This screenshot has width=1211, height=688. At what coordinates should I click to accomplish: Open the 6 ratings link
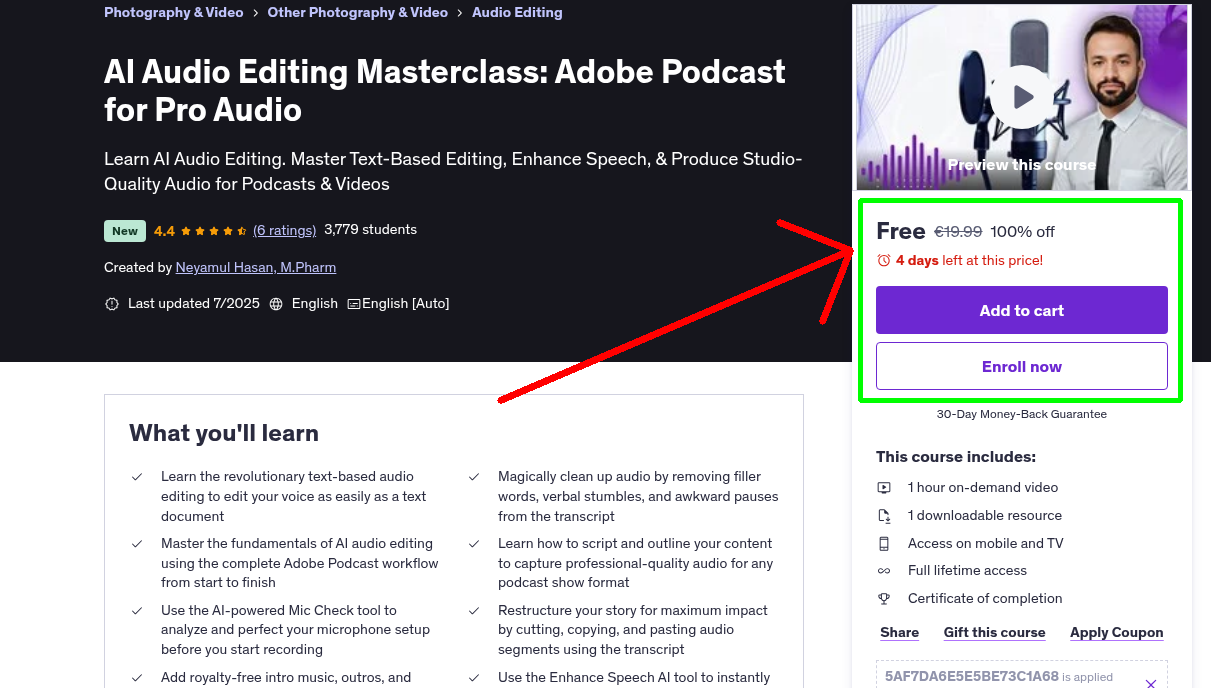click(285, 230)
